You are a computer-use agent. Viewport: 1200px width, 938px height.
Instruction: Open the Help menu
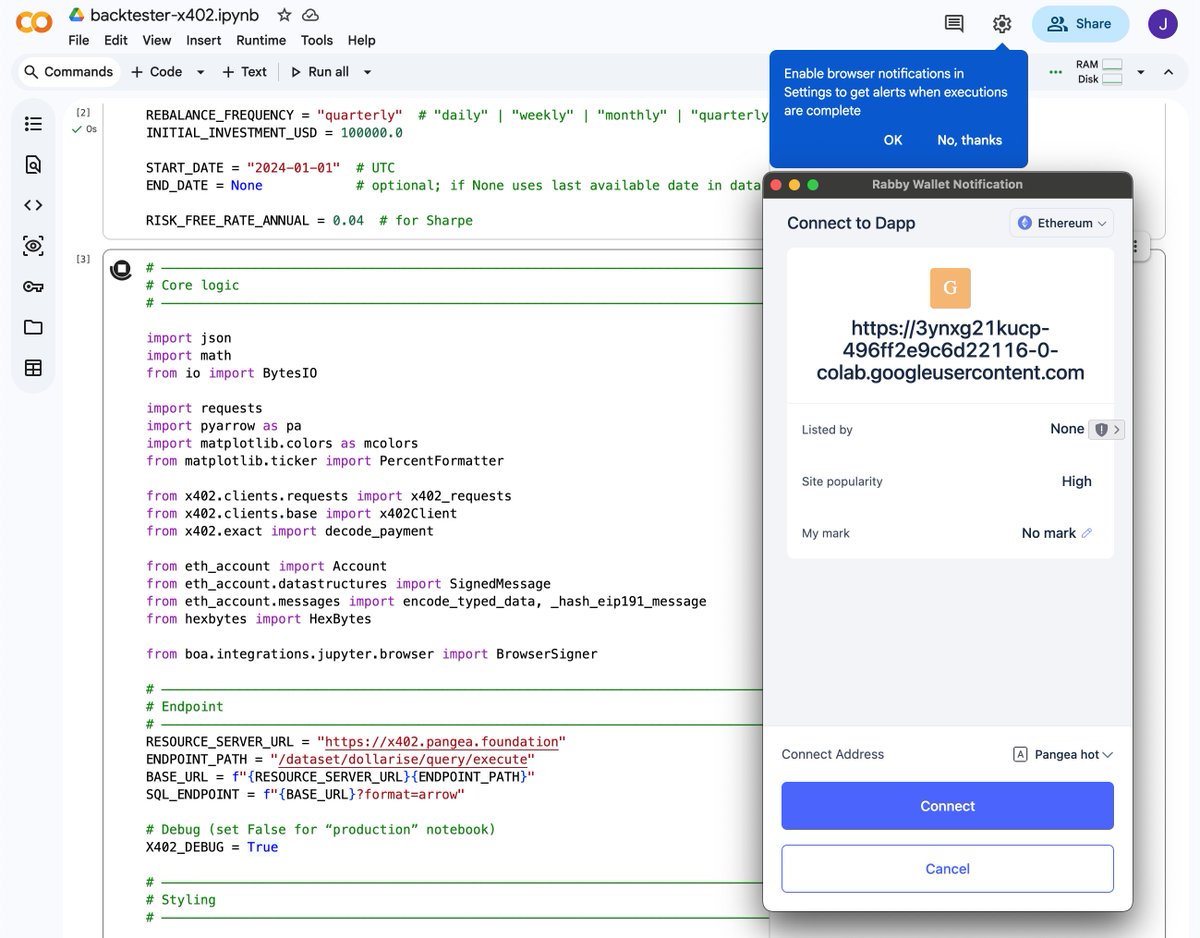tap(362, 40)
